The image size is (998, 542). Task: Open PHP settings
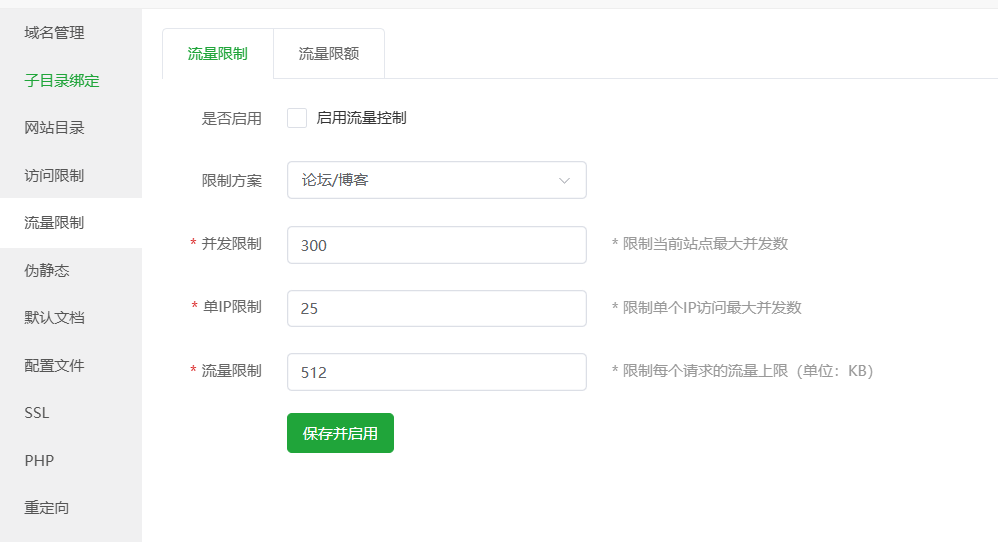pyautogui.click(x=39, y=461)
